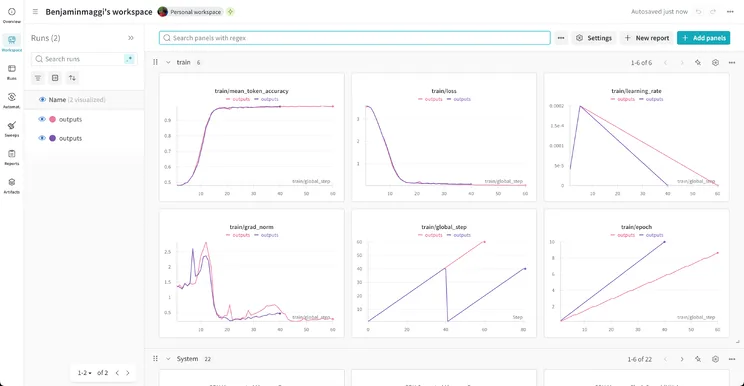Select the Workspace sidebar icon

click(x=11, y=43)
